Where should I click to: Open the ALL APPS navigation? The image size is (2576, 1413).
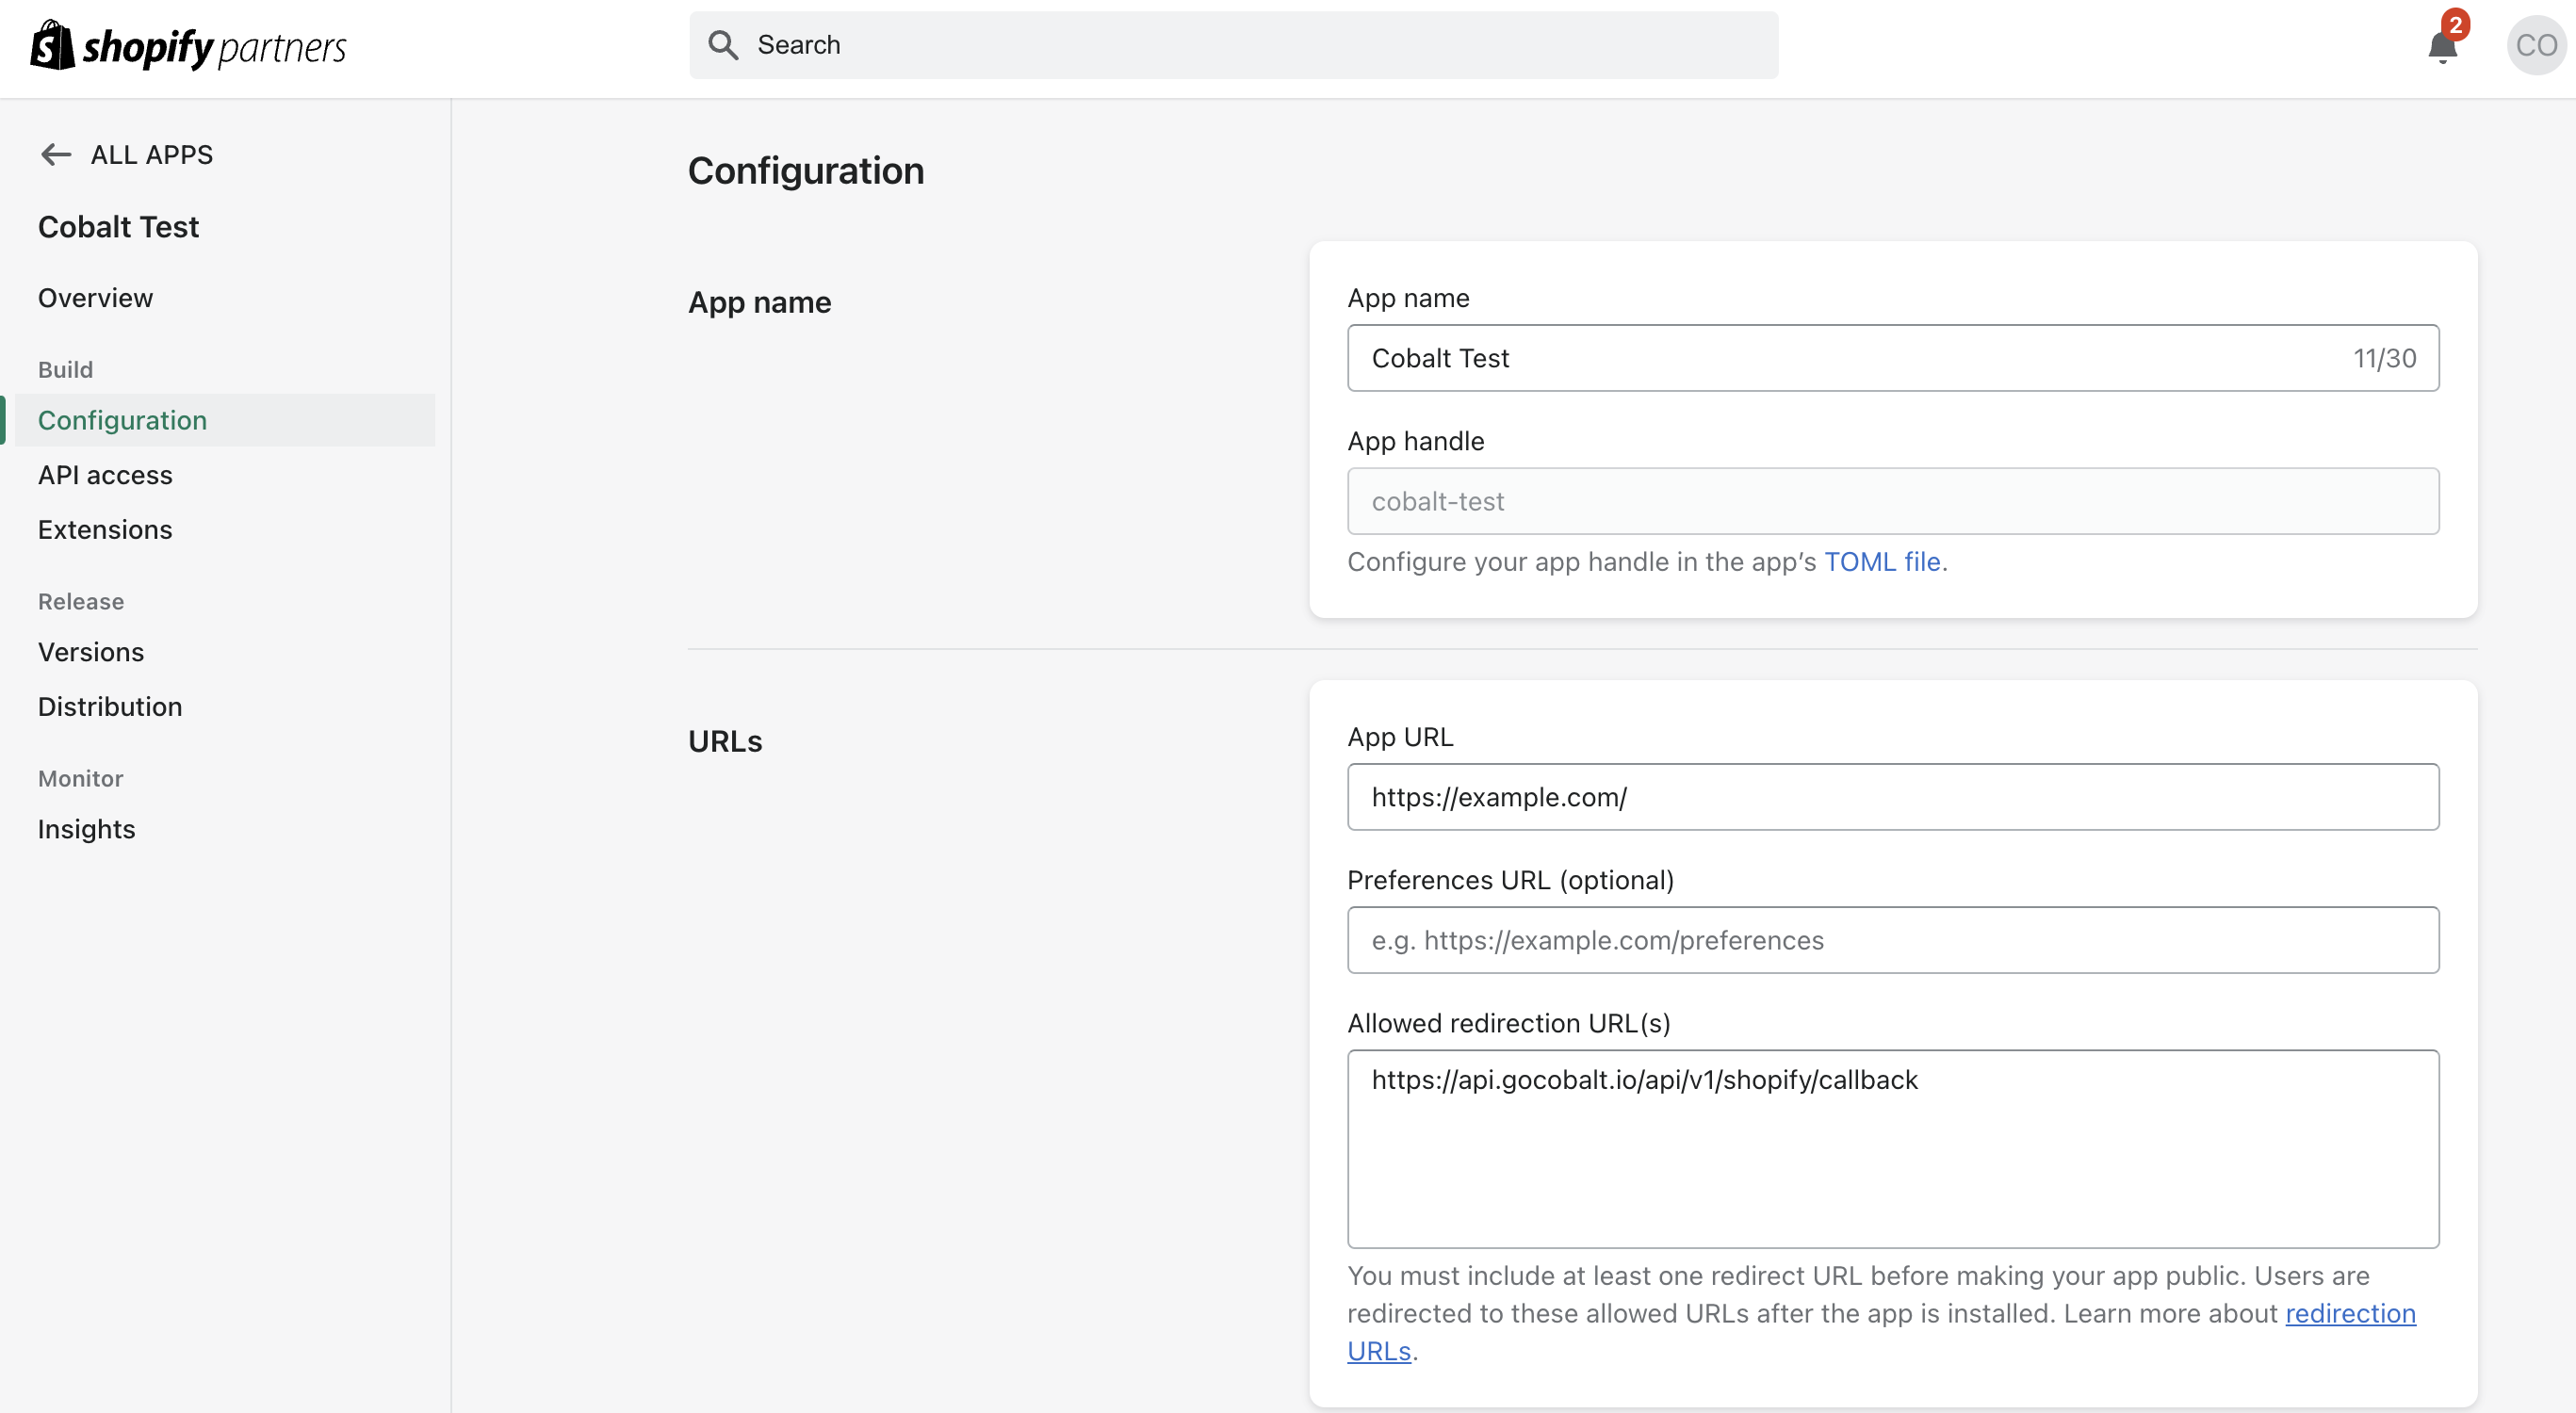[152, 154]
